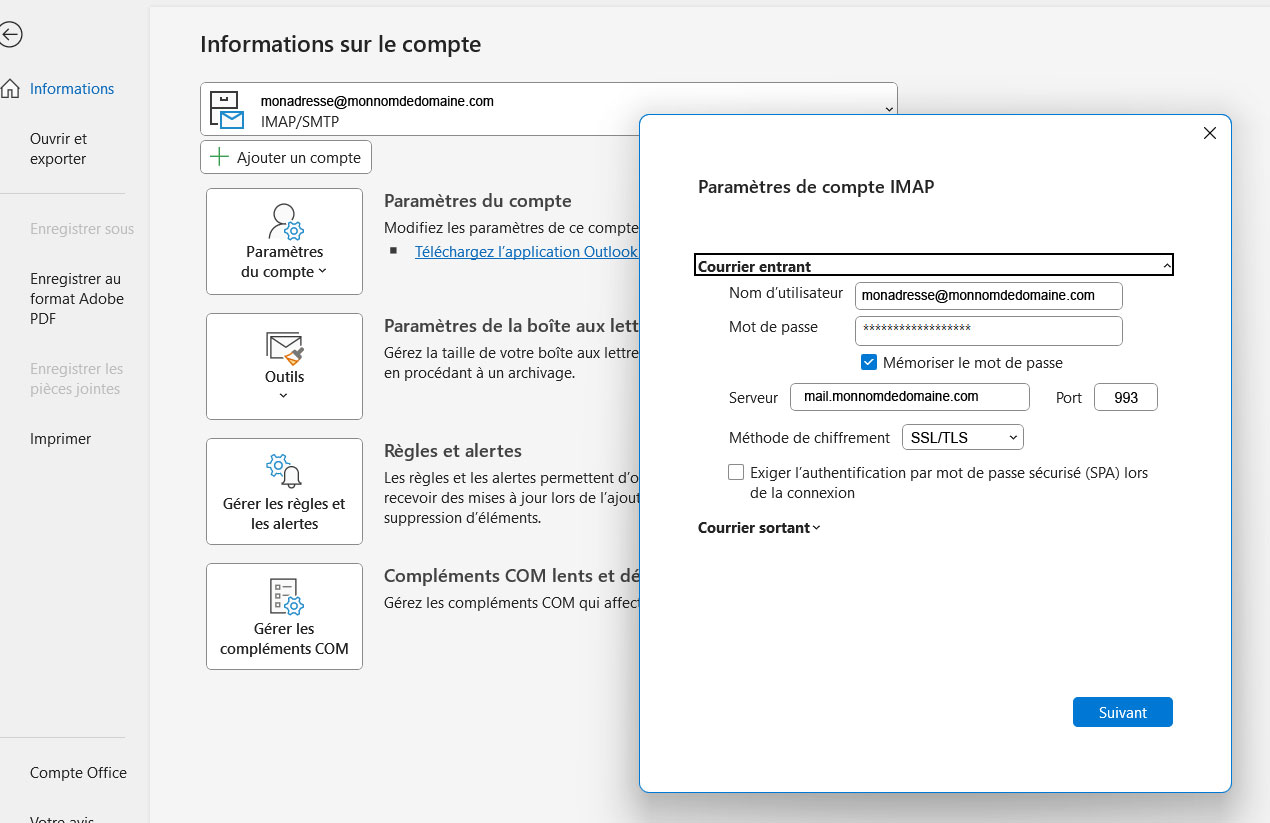Open the Méthode de chiffrement dropdown
The height and width of the screenshot is (823, 1270).
pyautogui.click(x=962, y=437)
